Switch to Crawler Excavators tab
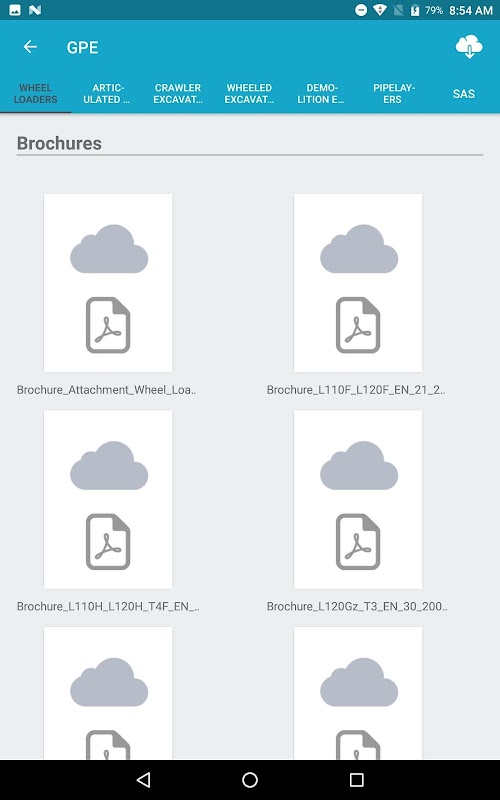 point(178,93)
